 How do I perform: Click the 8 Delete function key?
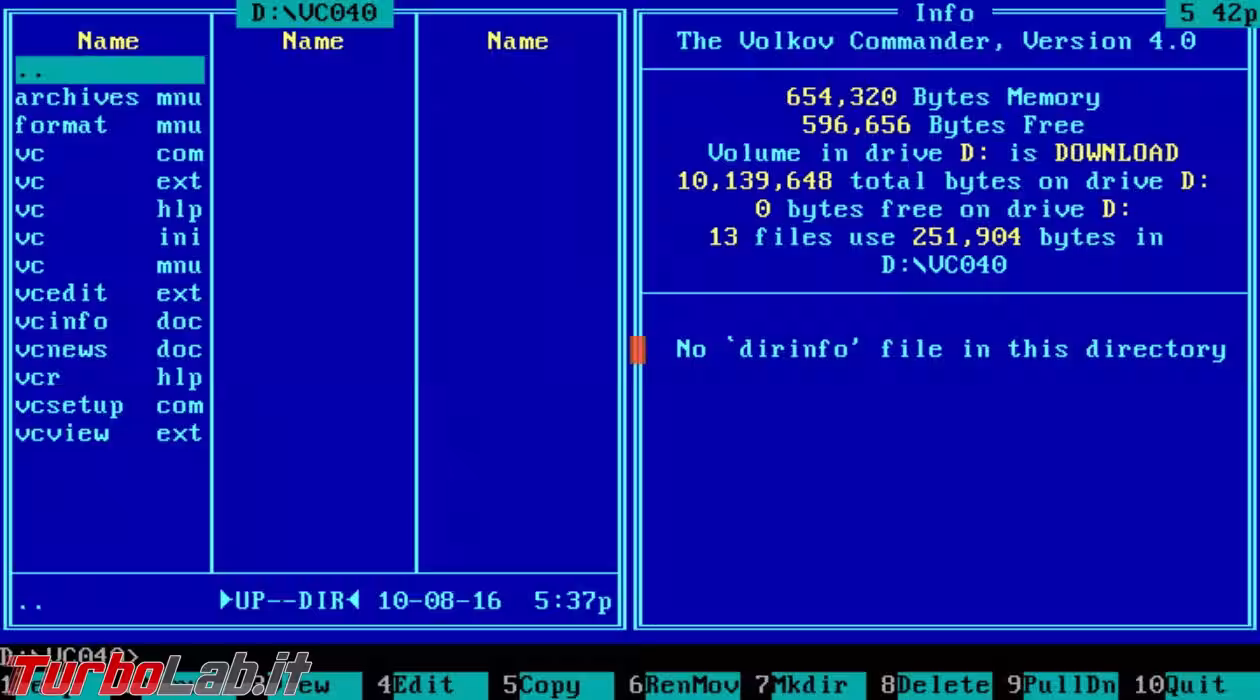point(936,686)
